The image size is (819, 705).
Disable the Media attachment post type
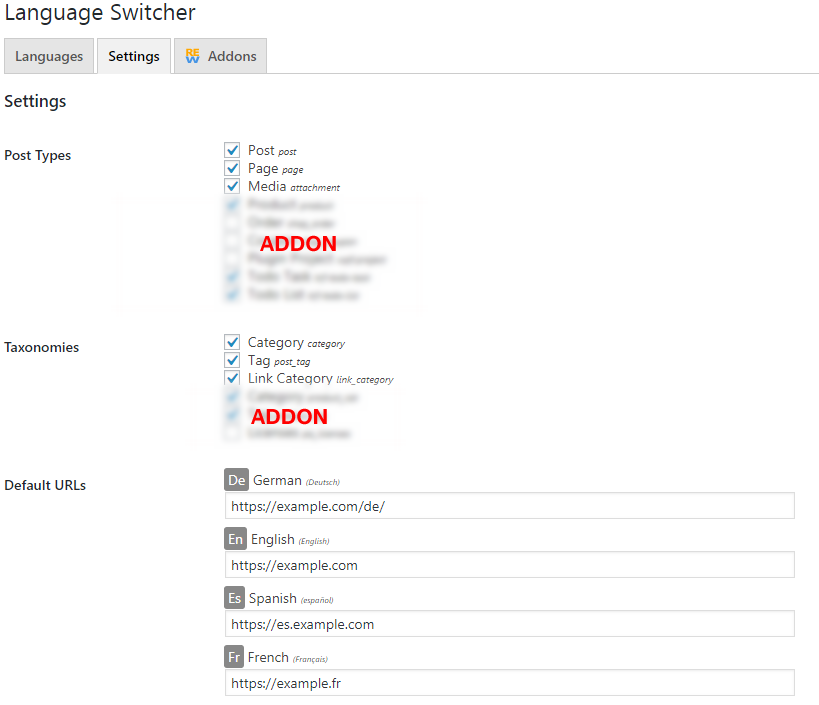[232, 186]
